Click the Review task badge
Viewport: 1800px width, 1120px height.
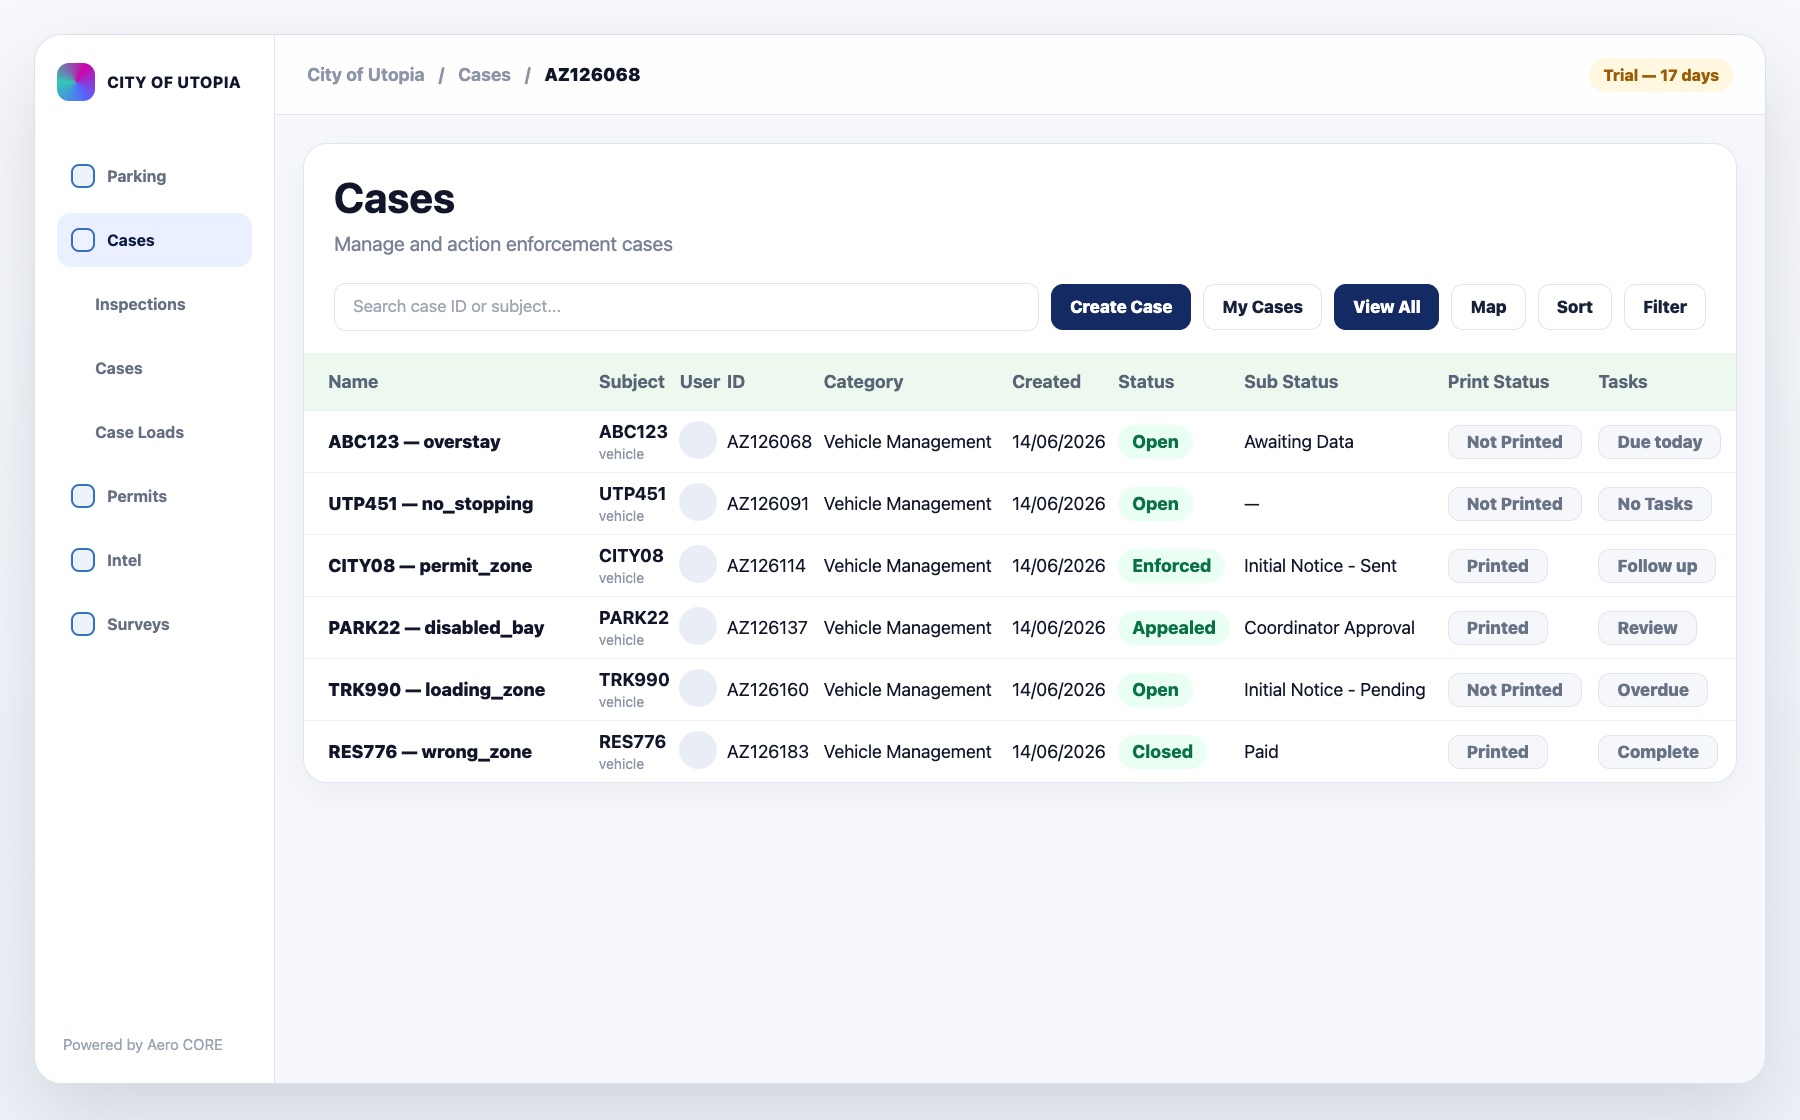pyautogui.click(x=1647, y=628)
